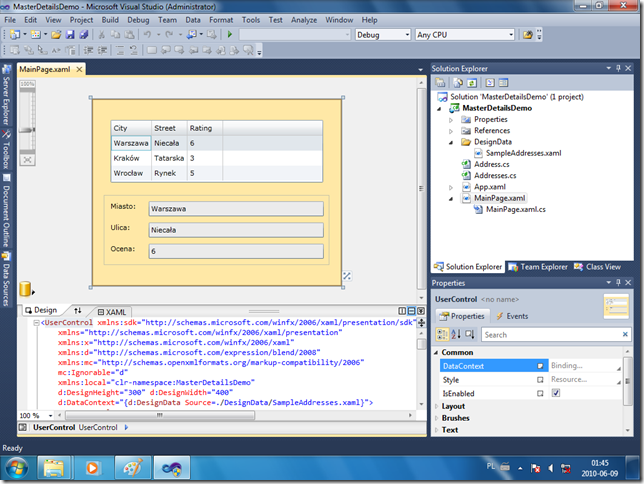Click the Refresh icon in Solution Explorer
The width and height of the screenshot is (644, 484).
[x=472, y=83]
